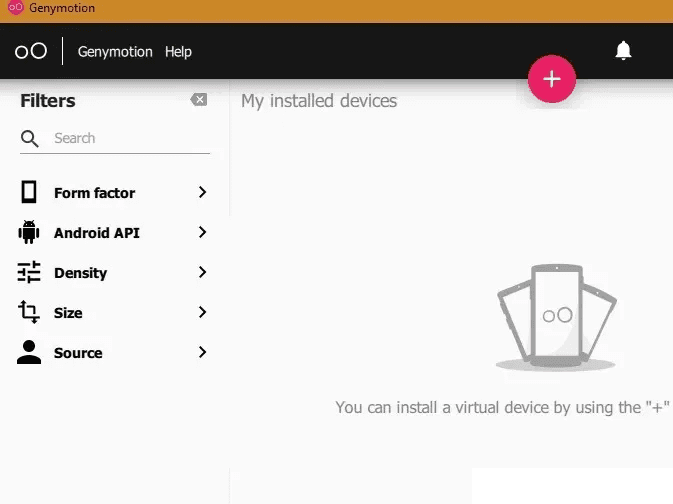Click the Genymotion title bar app icon
The width and height of the screenshot is (673, 504).
tap(16, 7)
